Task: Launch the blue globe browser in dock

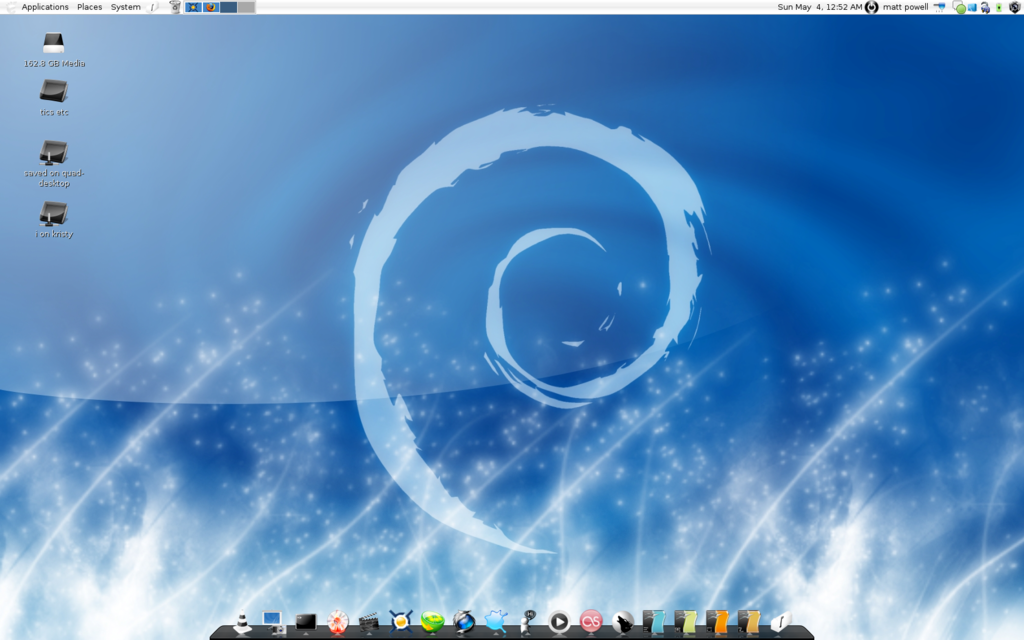Action: coord(464,621)
